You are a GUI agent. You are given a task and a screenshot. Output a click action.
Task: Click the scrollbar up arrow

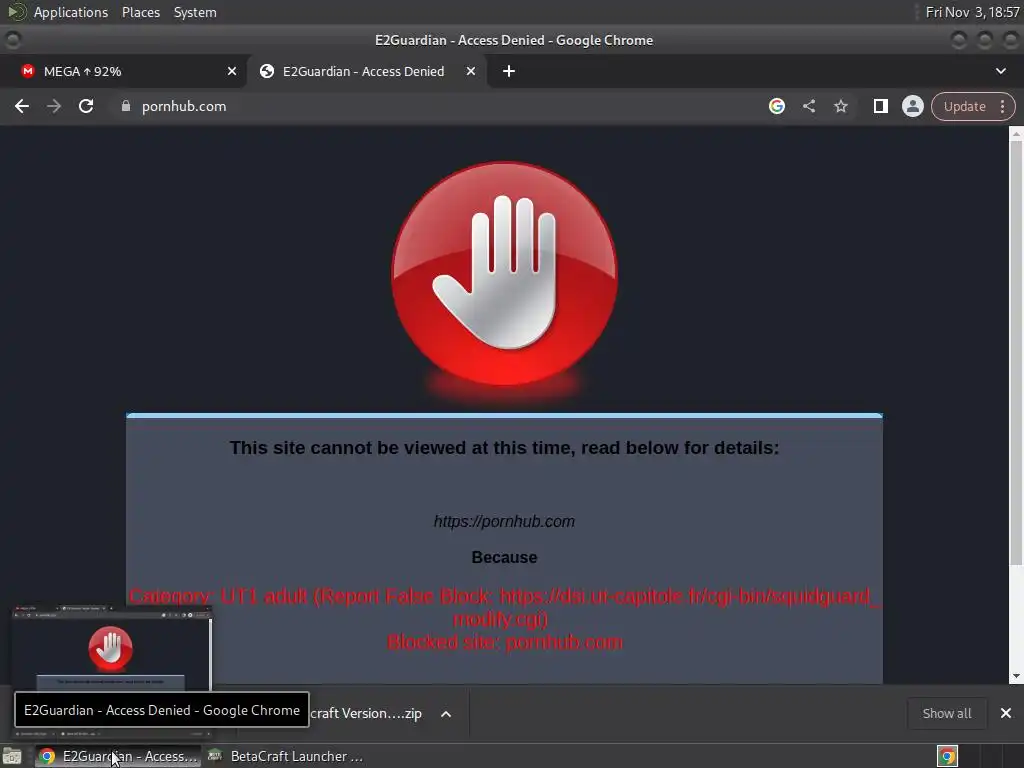pos(1016,133)
